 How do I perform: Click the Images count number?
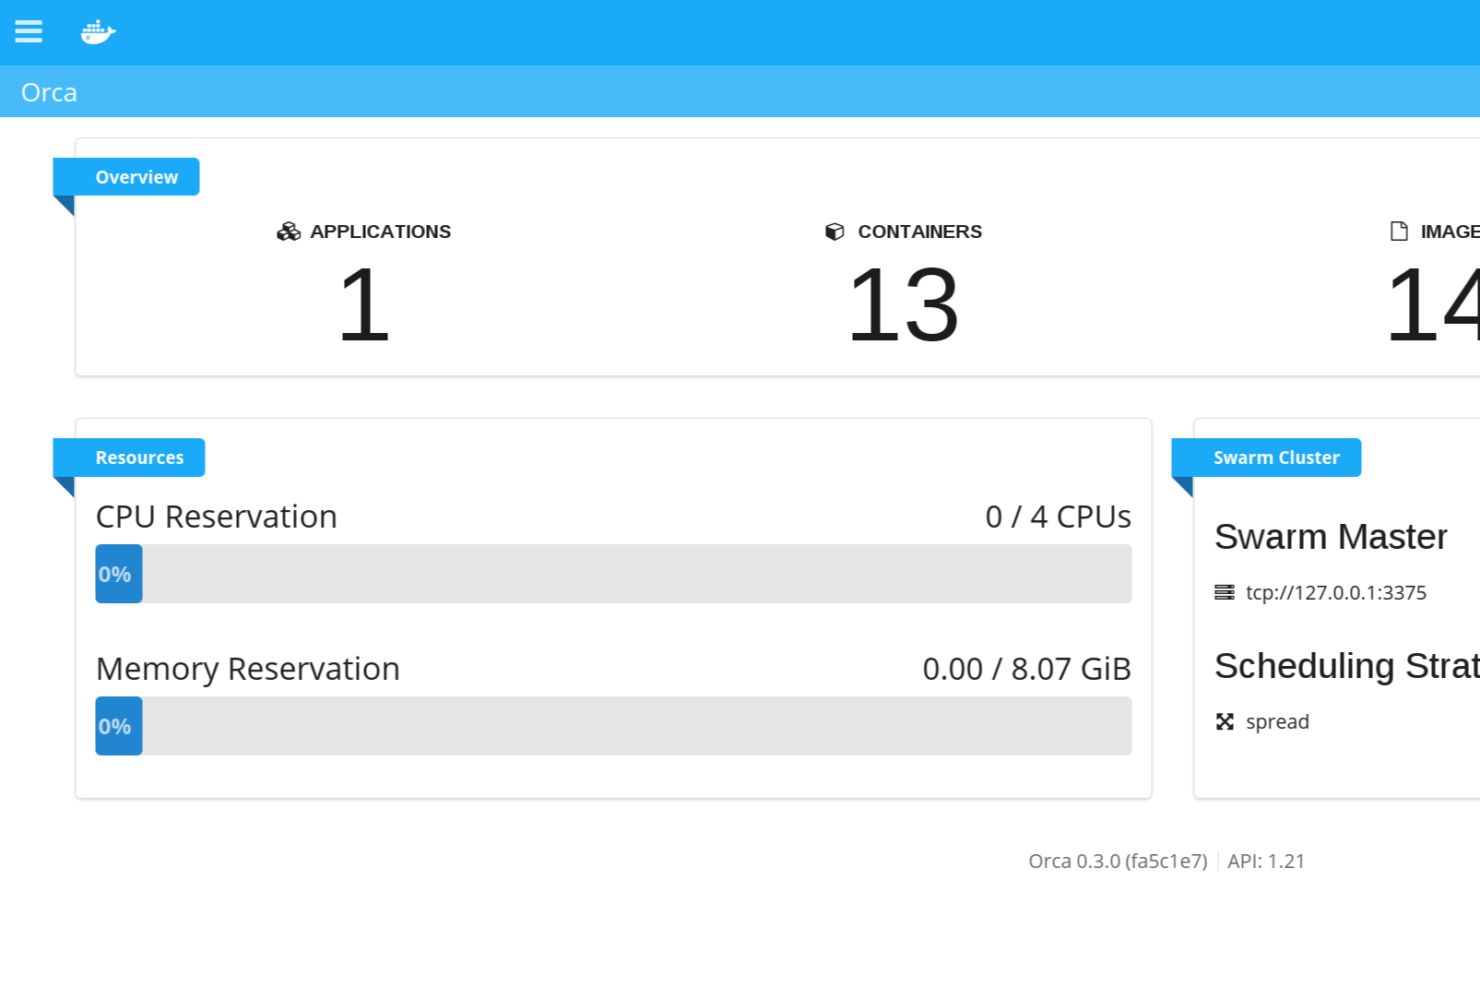1432,305
